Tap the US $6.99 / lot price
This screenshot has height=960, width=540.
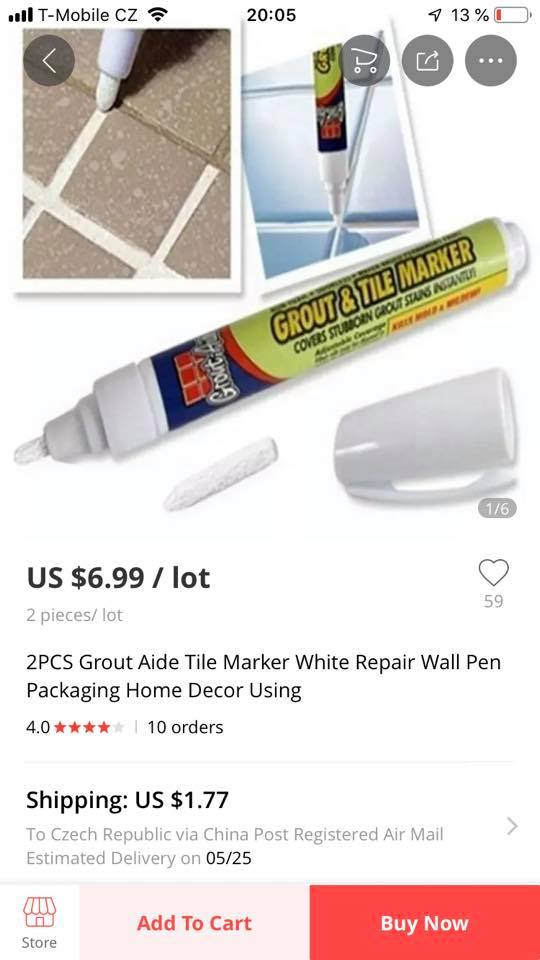tap(118, 577)
